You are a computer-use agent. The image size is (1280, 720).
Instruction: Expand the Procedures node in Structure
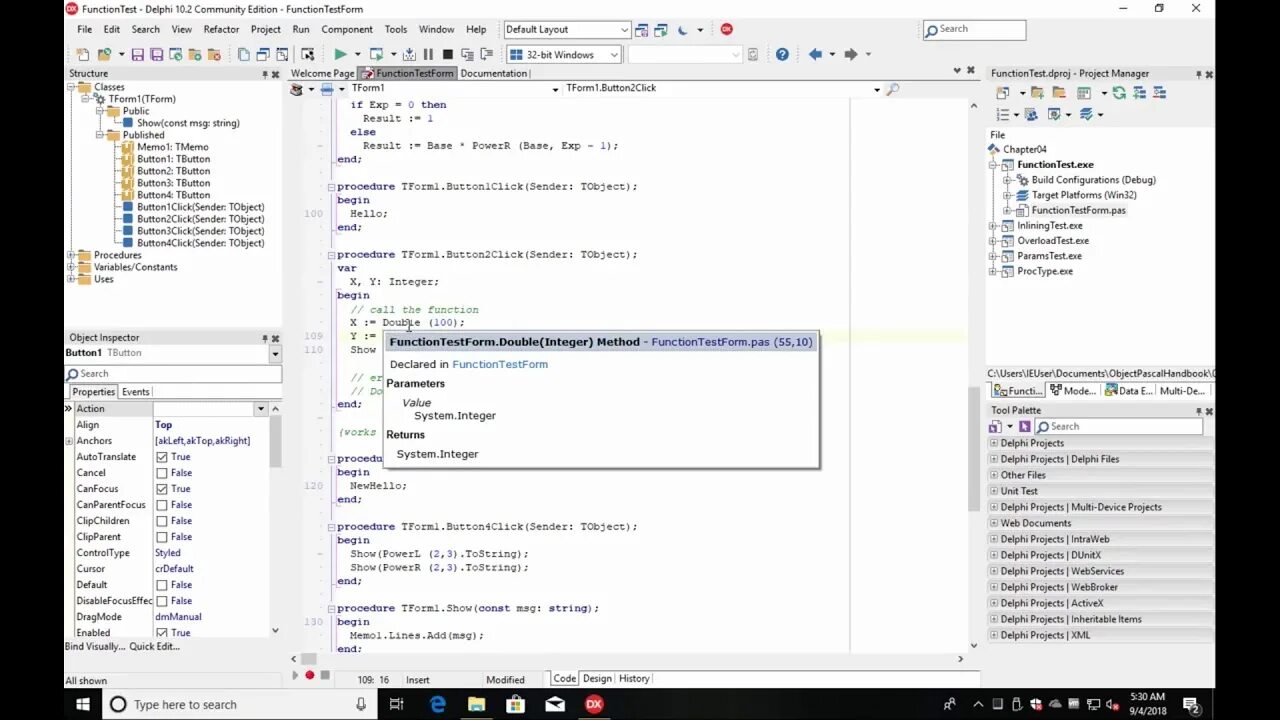coord(72,255)
